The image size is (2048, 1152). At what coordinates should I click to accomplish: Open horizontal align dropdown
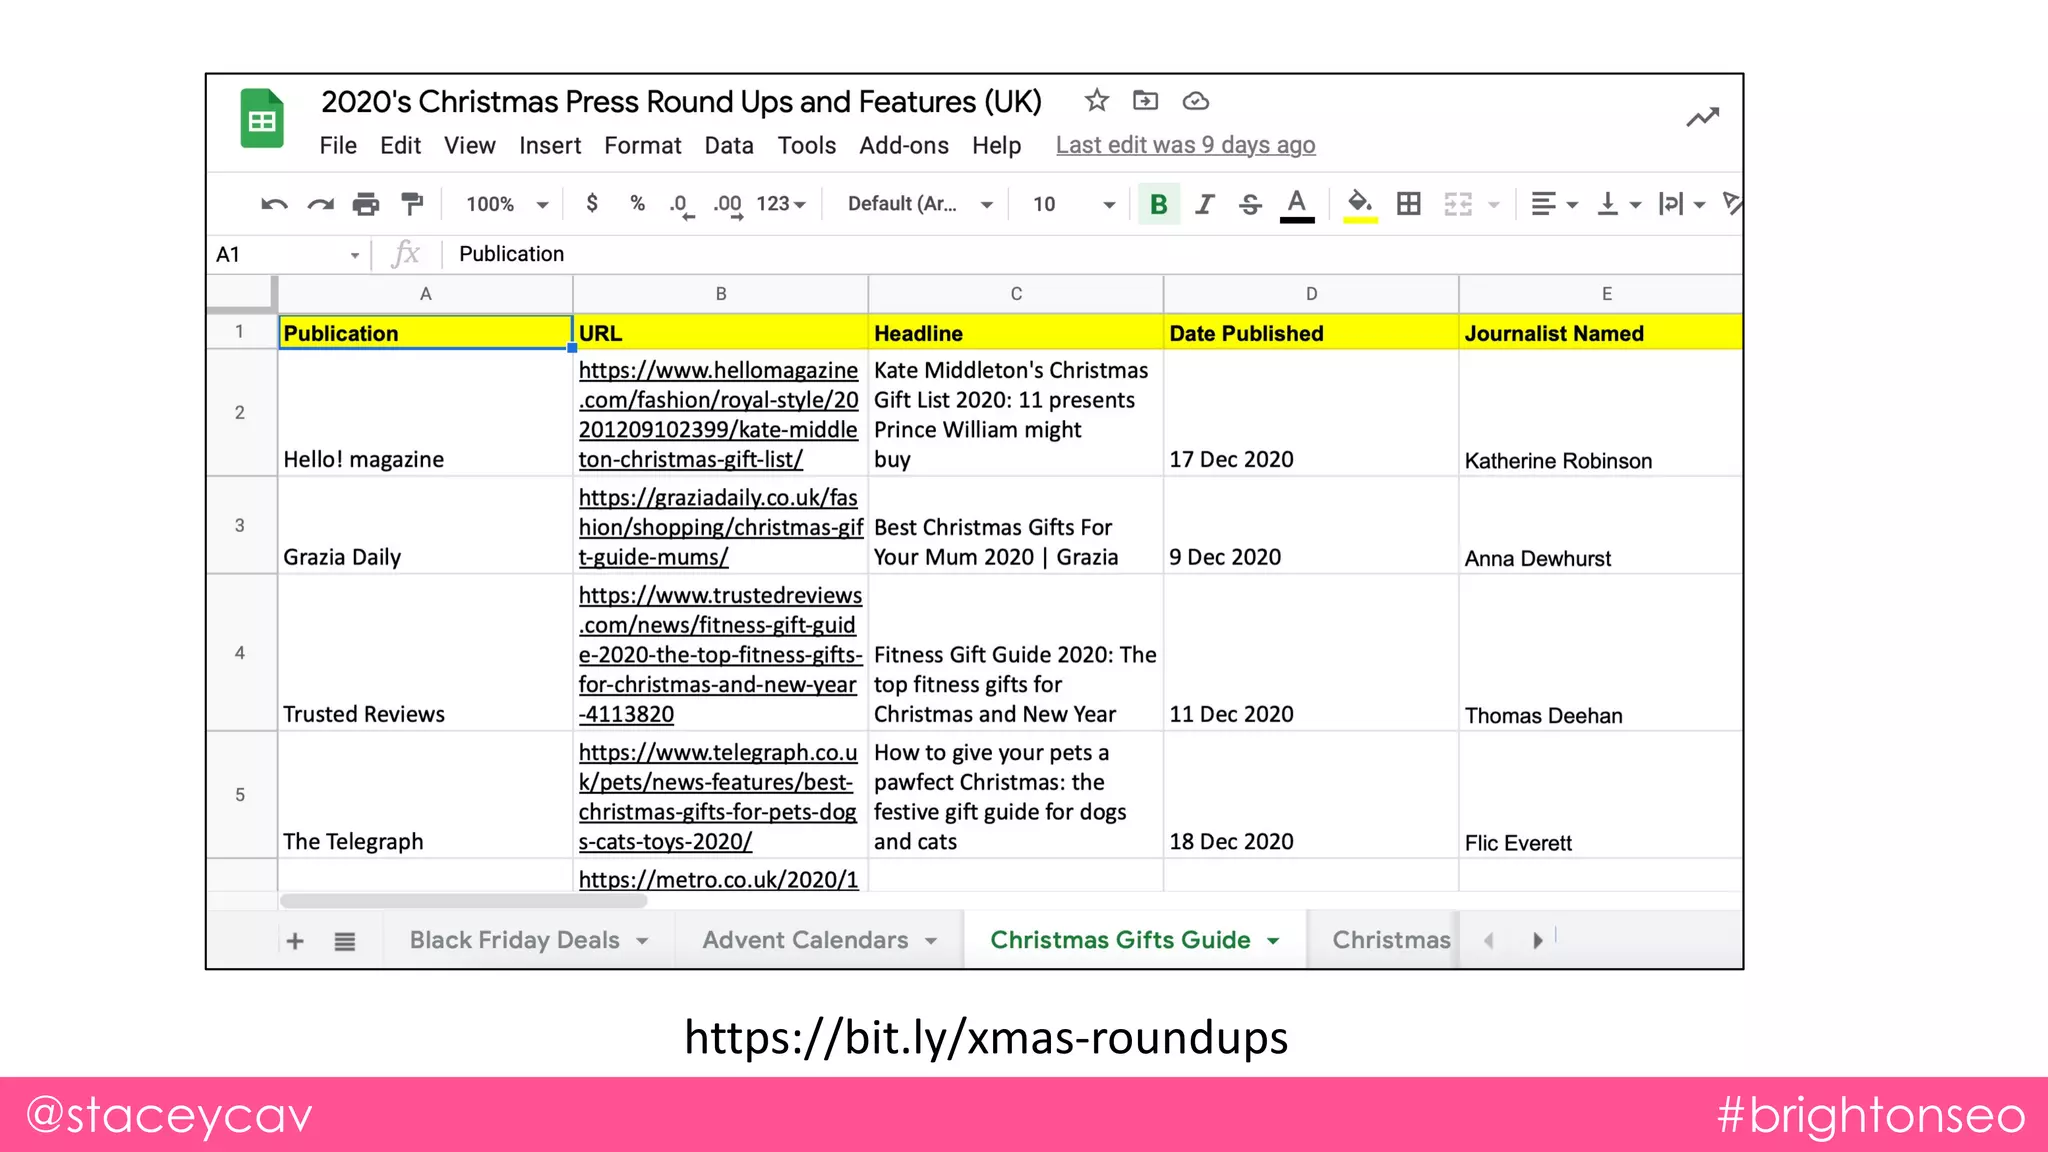coord(1554,204)
